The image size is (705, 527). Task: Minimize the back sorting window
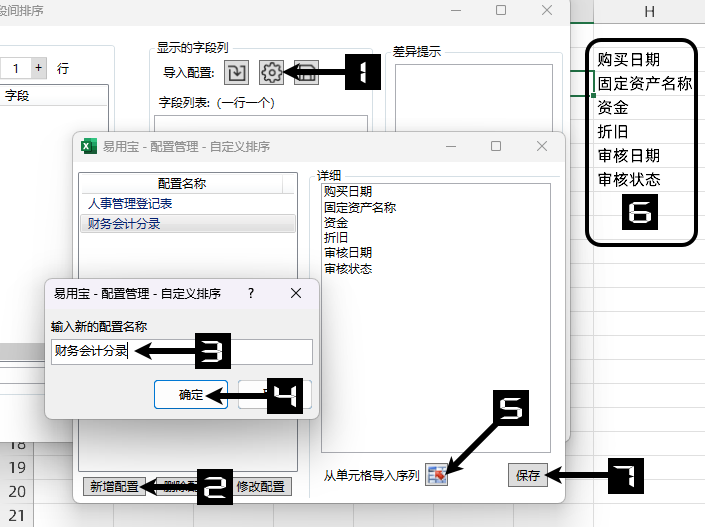(x=456, y=10)
